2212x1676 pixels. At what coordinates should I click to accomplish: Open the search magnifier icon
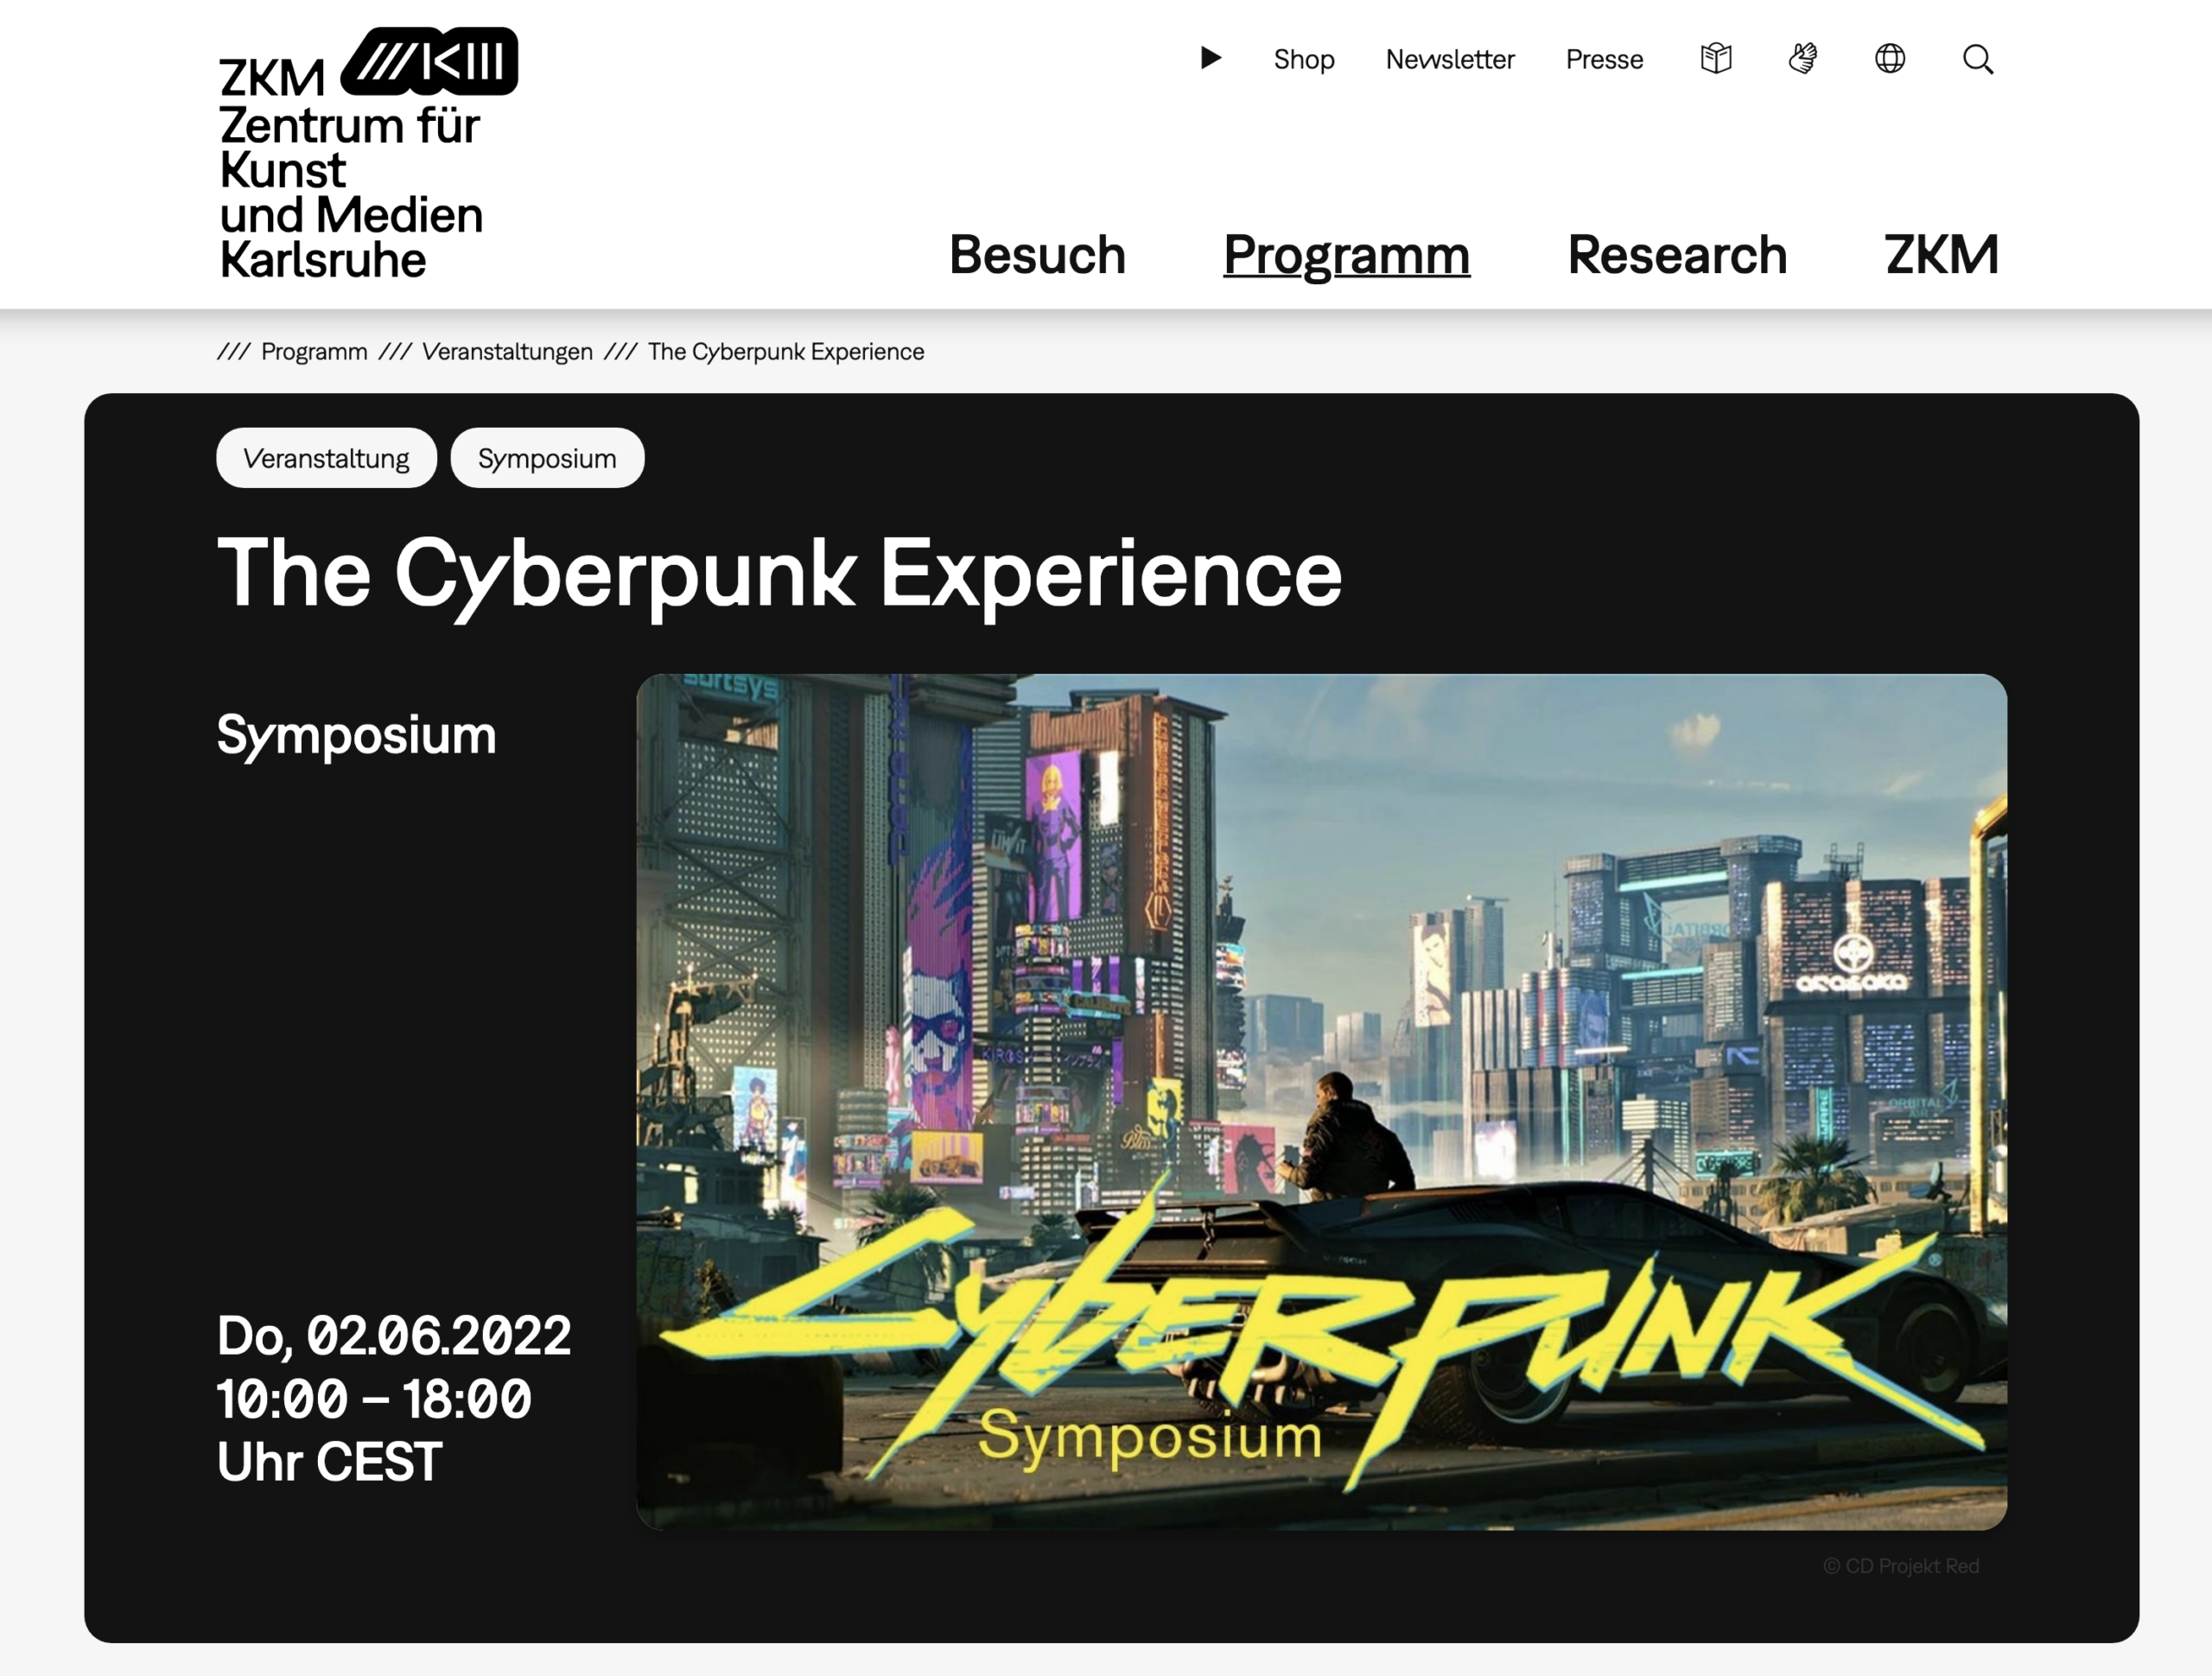(x=1977, y=59)
